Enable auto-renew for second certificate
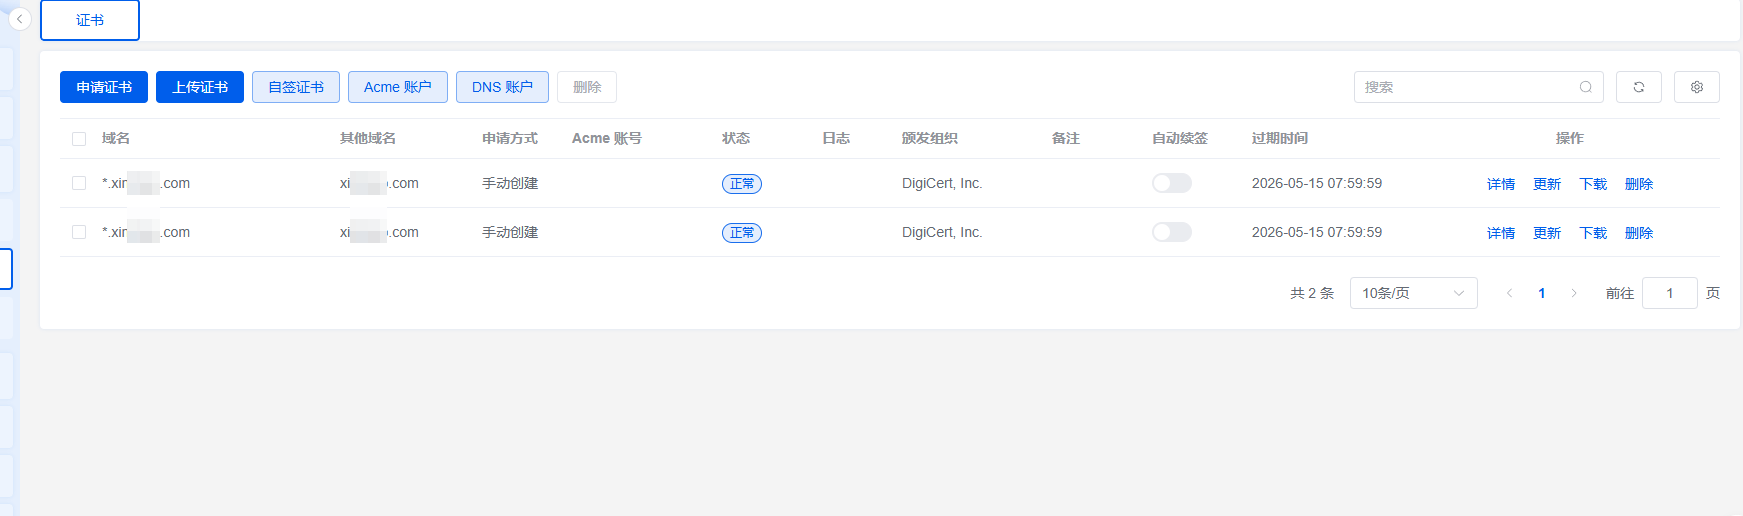This screenshot has width=1743, height=516. coord(1172,232)
